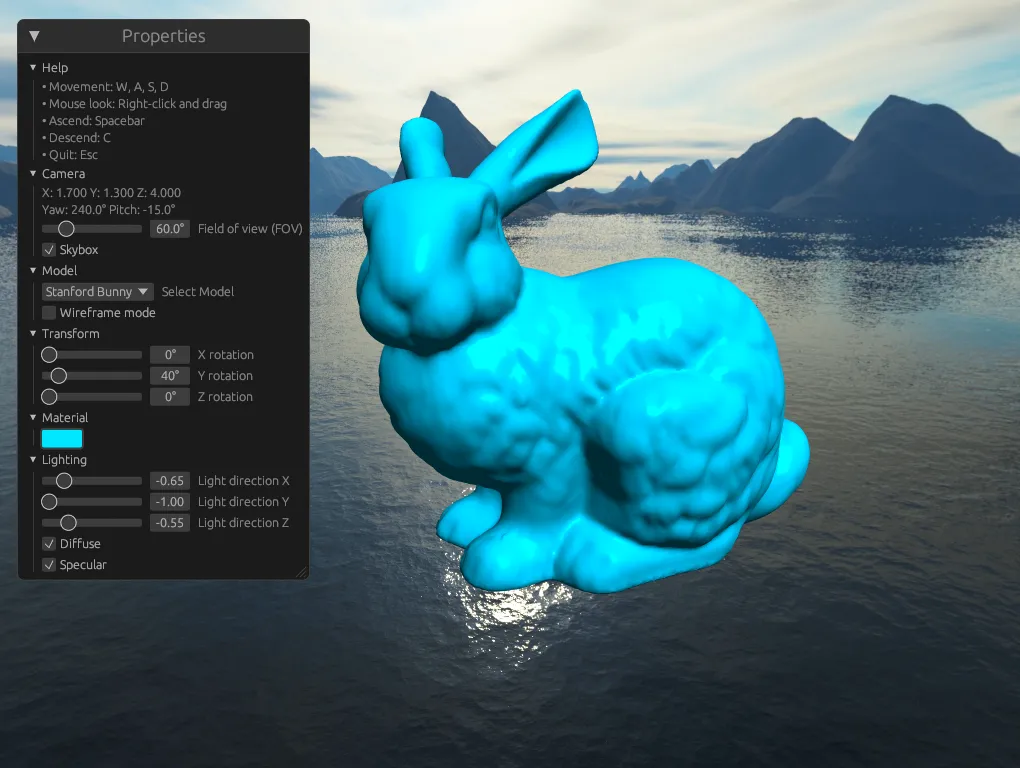Collapse the Material section
The image size is (1020, 768).
click(34, 417)
